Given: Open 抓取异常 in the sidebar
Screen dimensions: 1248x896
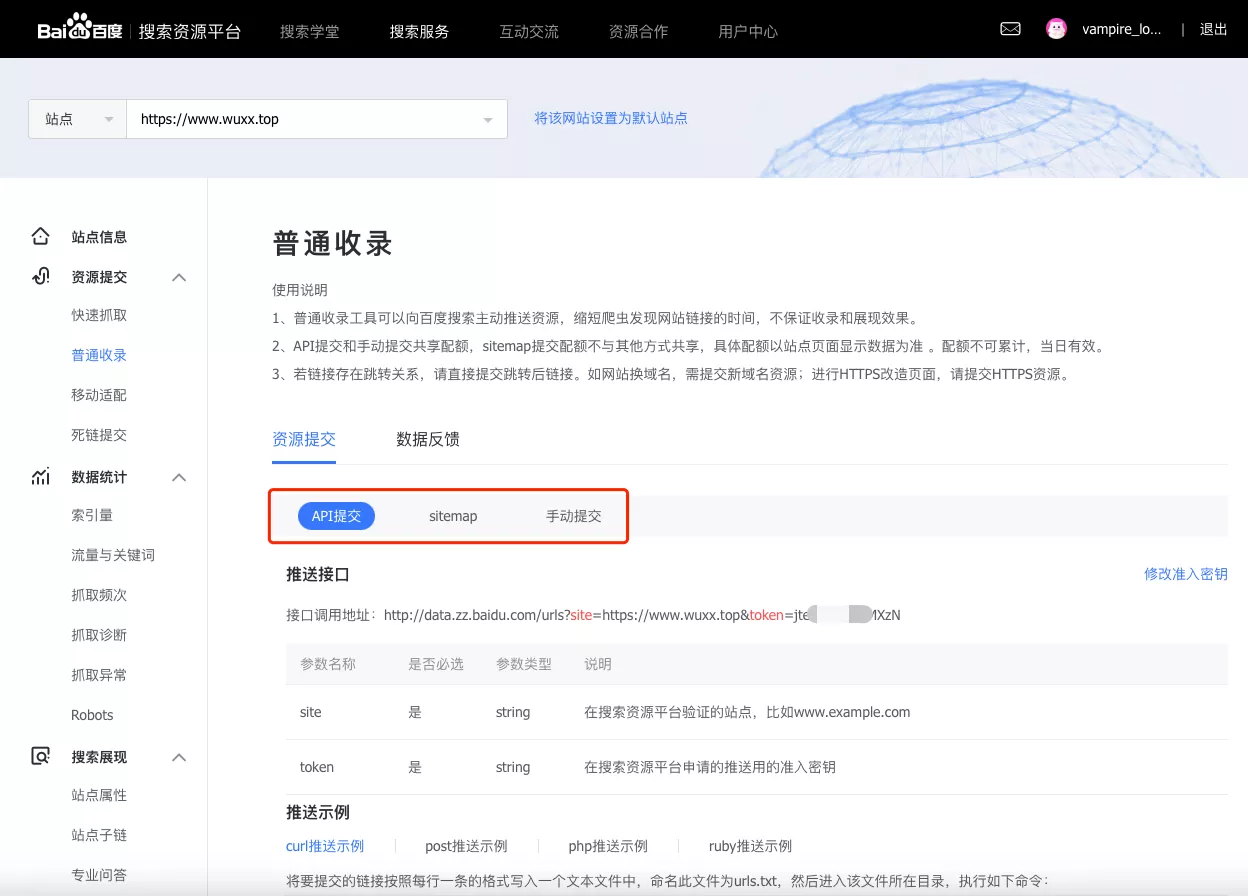Looking at the screenshot, I should 99,675.
